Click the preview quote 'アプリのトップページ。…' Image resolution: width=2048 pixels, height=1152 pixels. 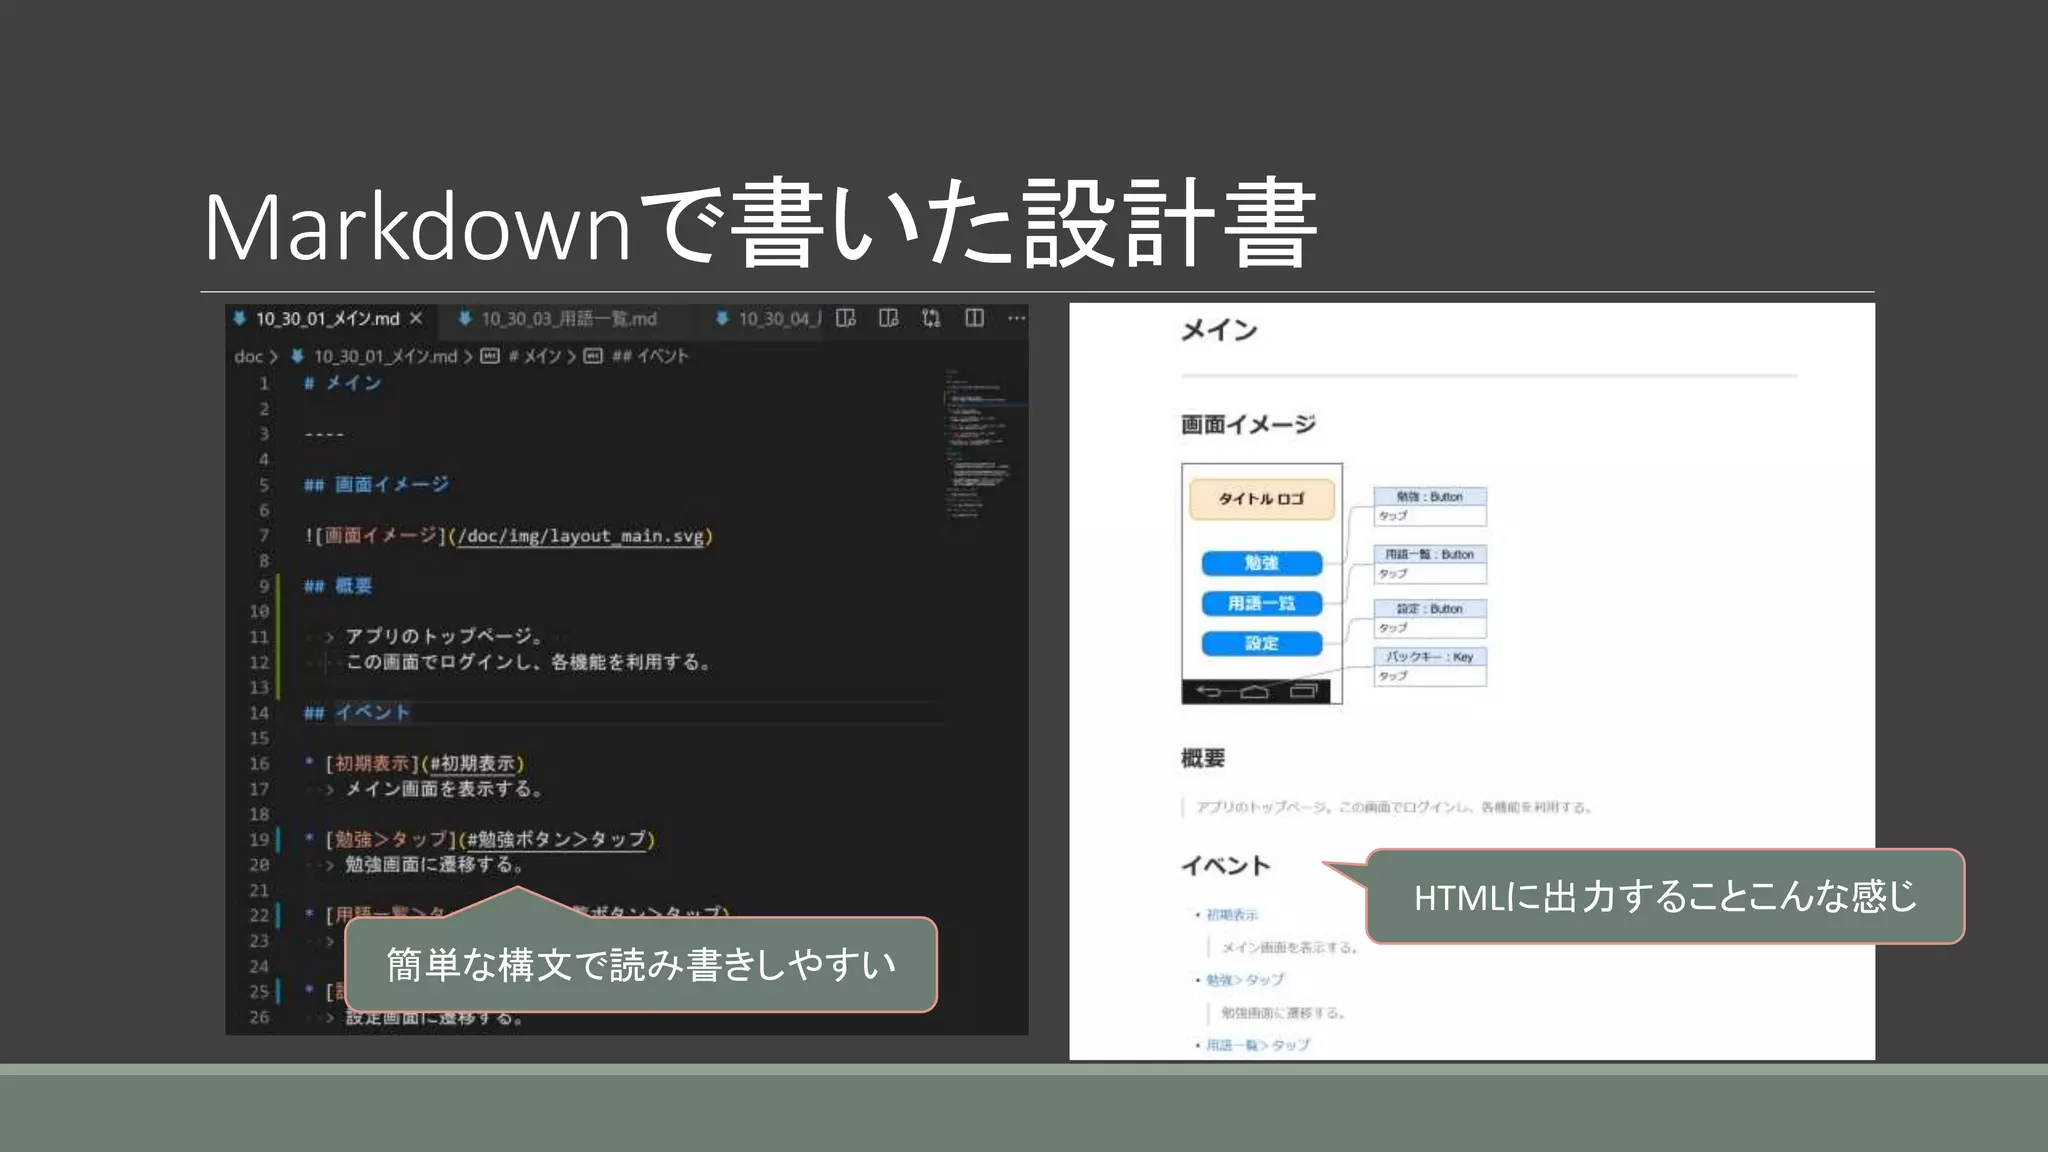[1393, 807]
